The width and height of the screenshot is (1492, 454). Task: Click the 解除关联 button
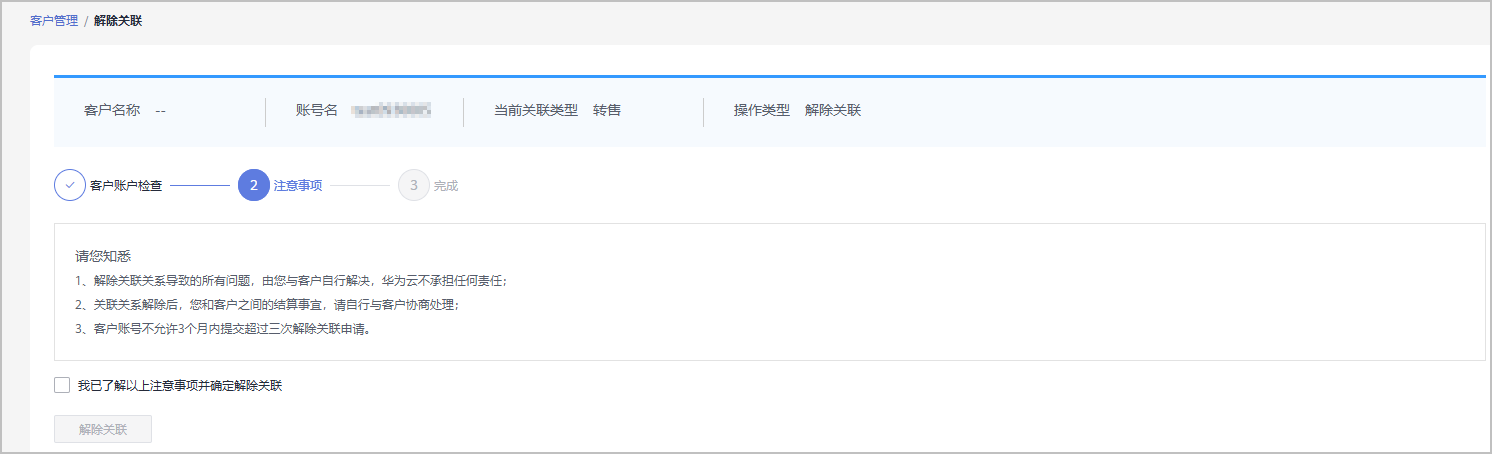[x=103, y=429]
